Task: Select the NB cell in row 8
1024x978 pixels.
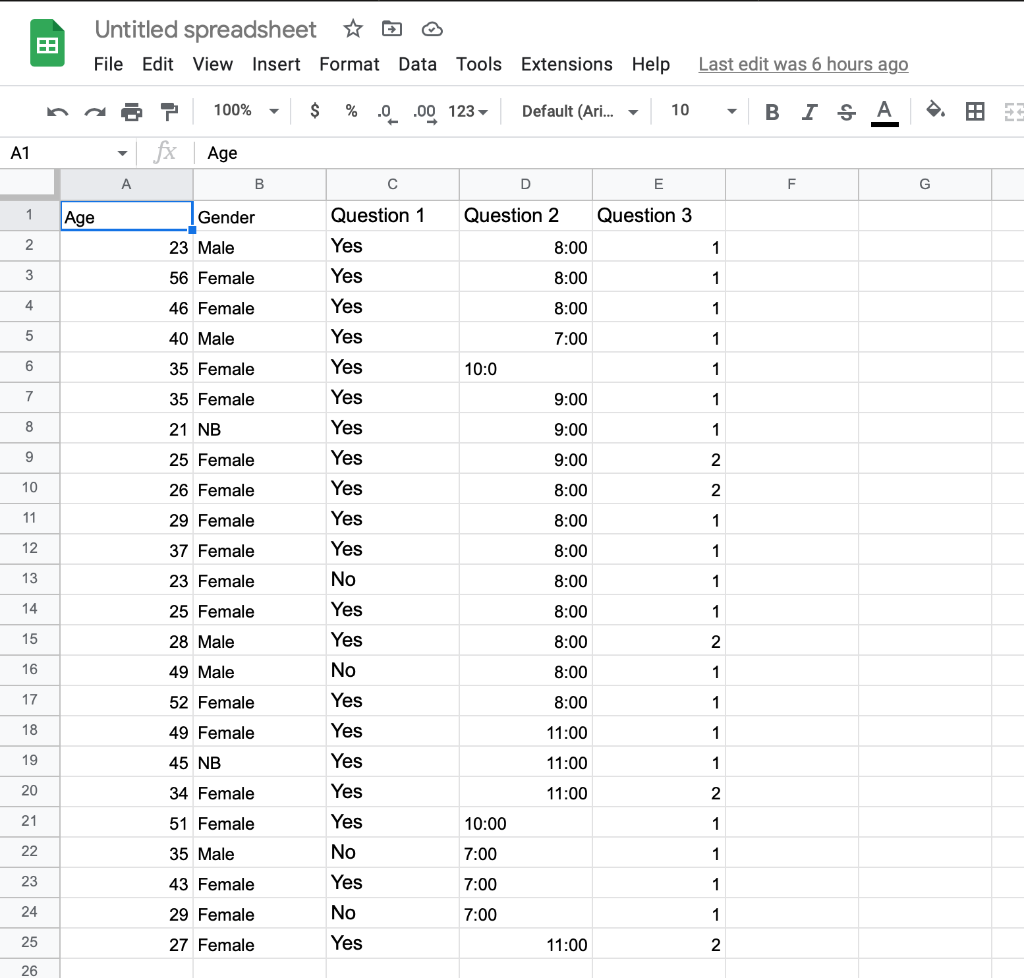Action: point(259,428)
